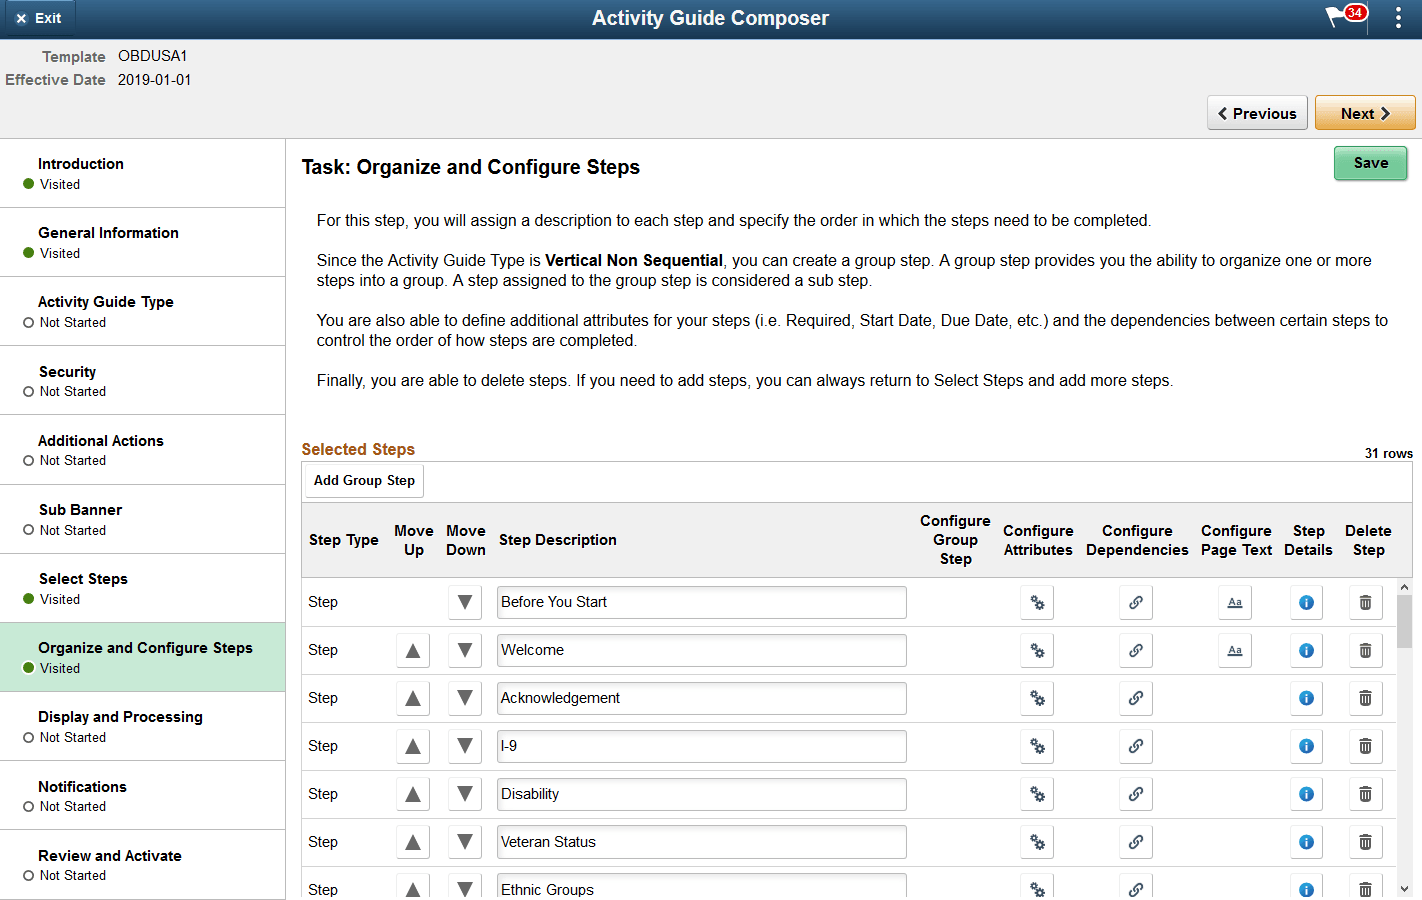Open Configure Attributes for Before You Start step
This screenshot has height=900, width=1422.
1037,602
